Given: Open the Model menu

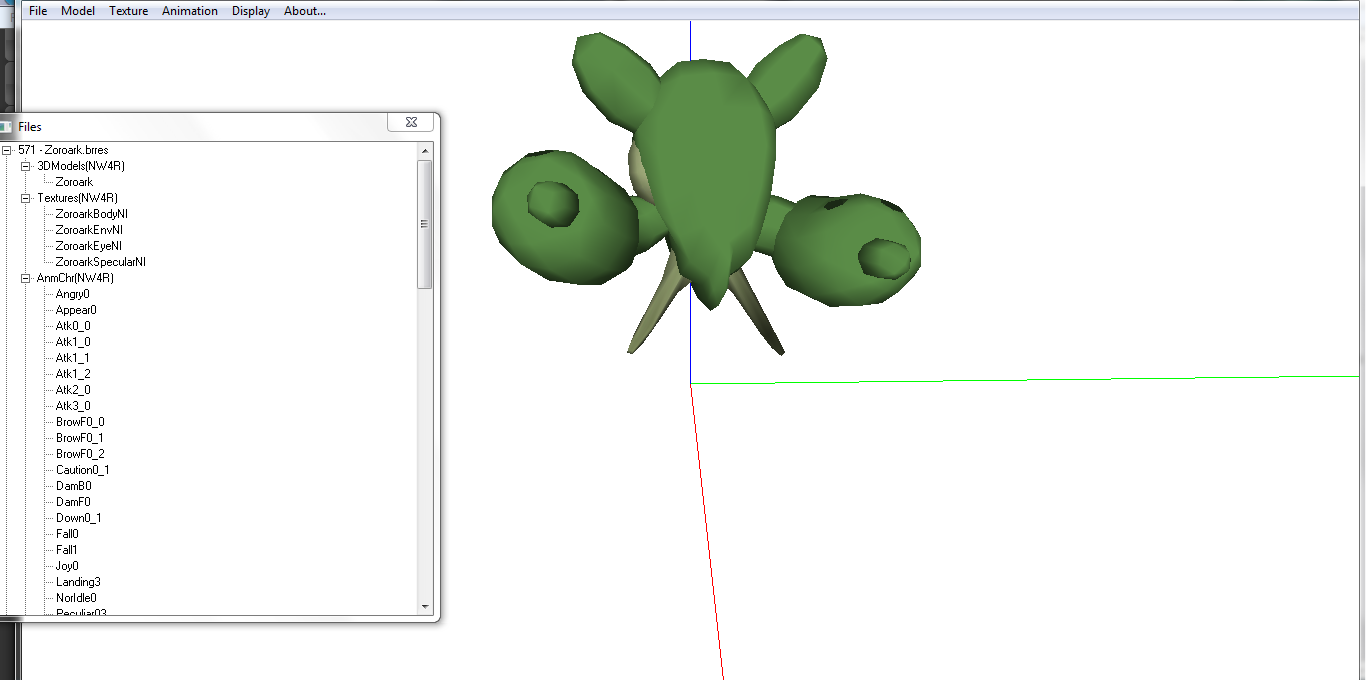Looking at the screenshot, I should (78, 11).
